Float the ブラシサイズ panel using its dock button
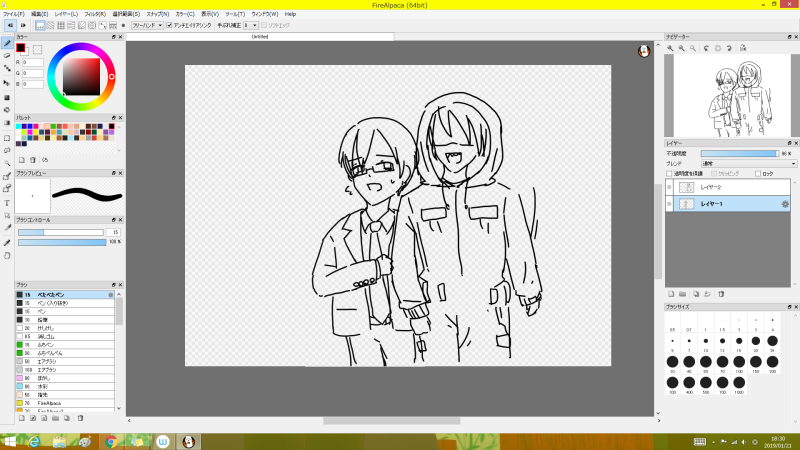The height and width of the screenshot is (450, 800). (789, 307)
